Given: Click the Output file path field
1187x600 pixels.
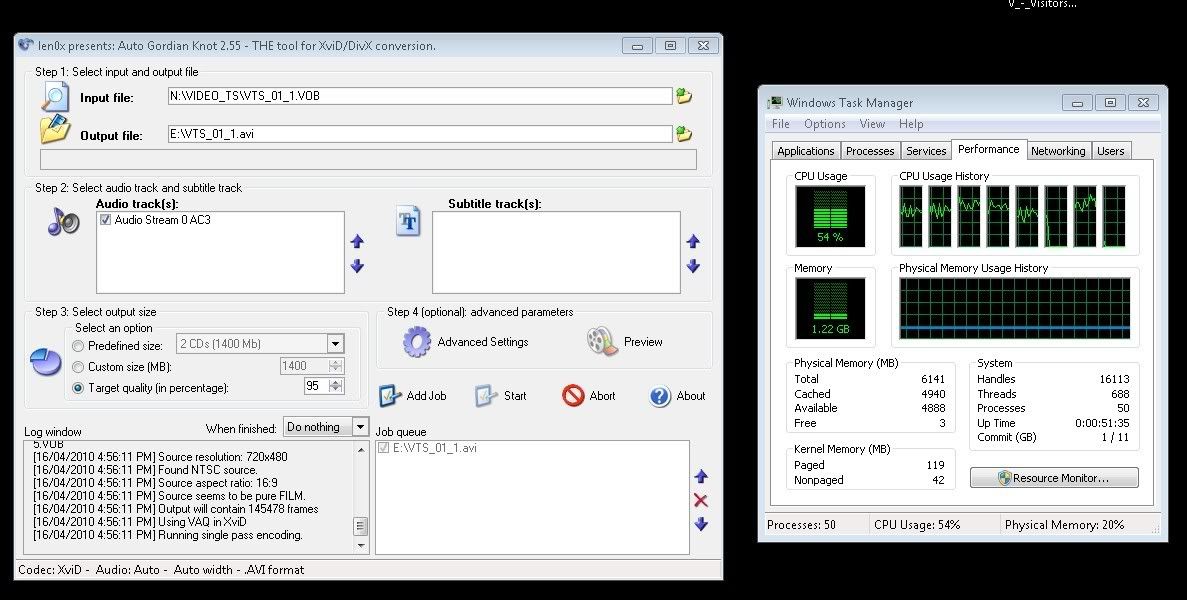Looking at the screenshot, I should point(420,134).
